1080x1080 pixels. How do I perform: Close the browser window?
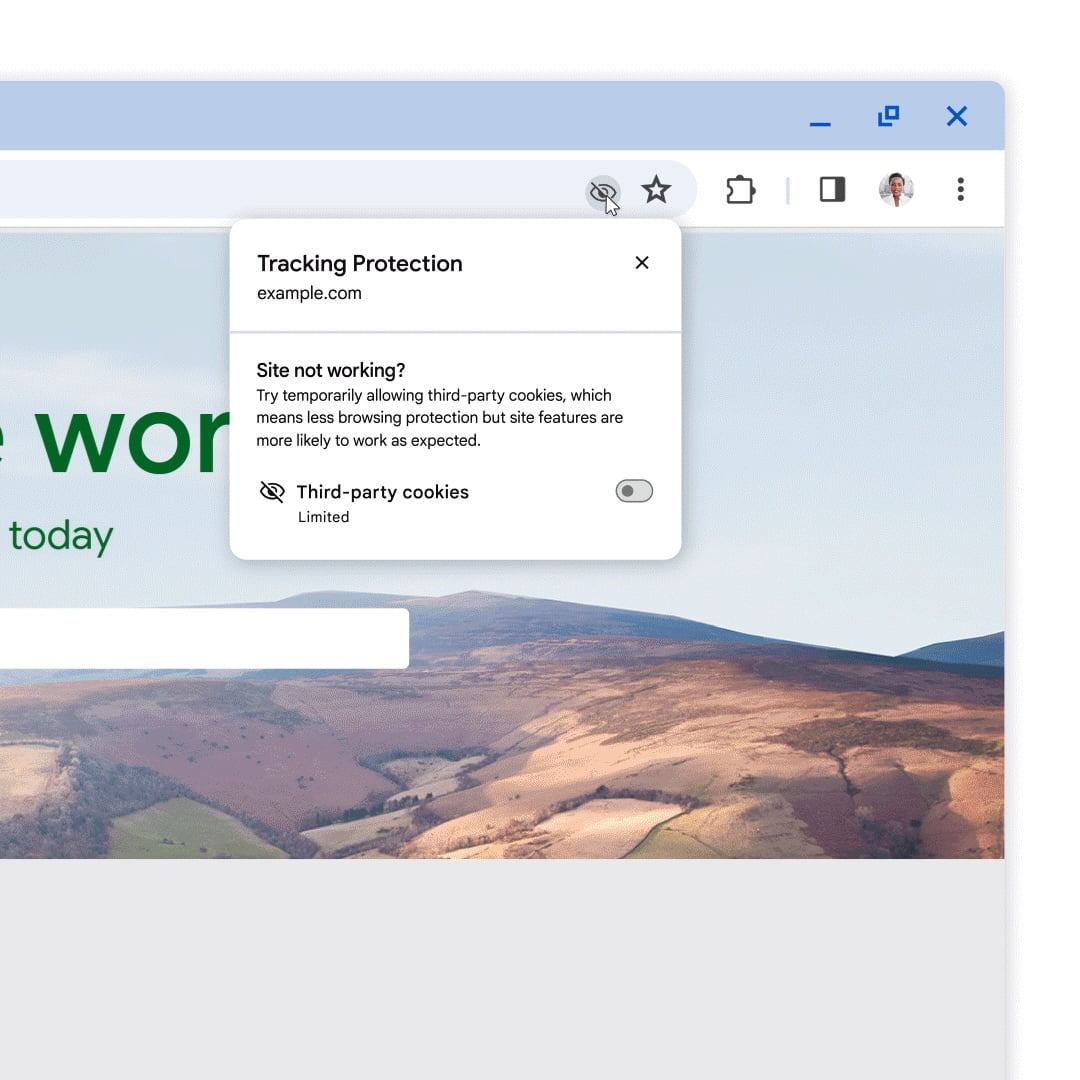click(957, 117)
